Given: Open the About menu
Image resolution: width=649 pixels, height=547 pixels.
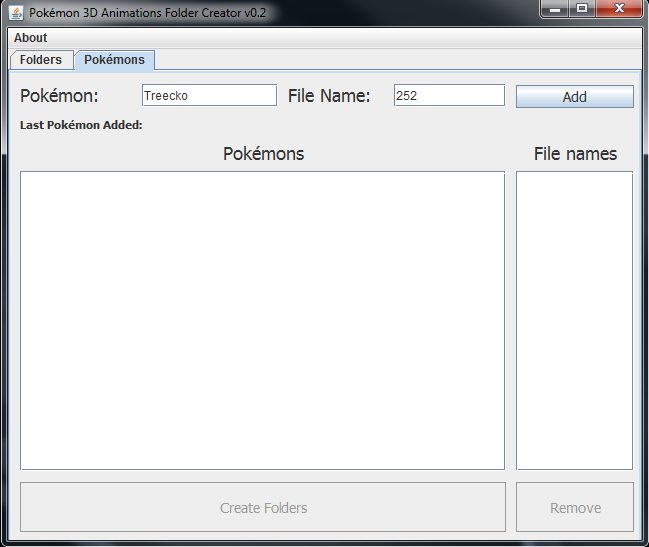Looking at the screenshot, I should pos(30,38).
